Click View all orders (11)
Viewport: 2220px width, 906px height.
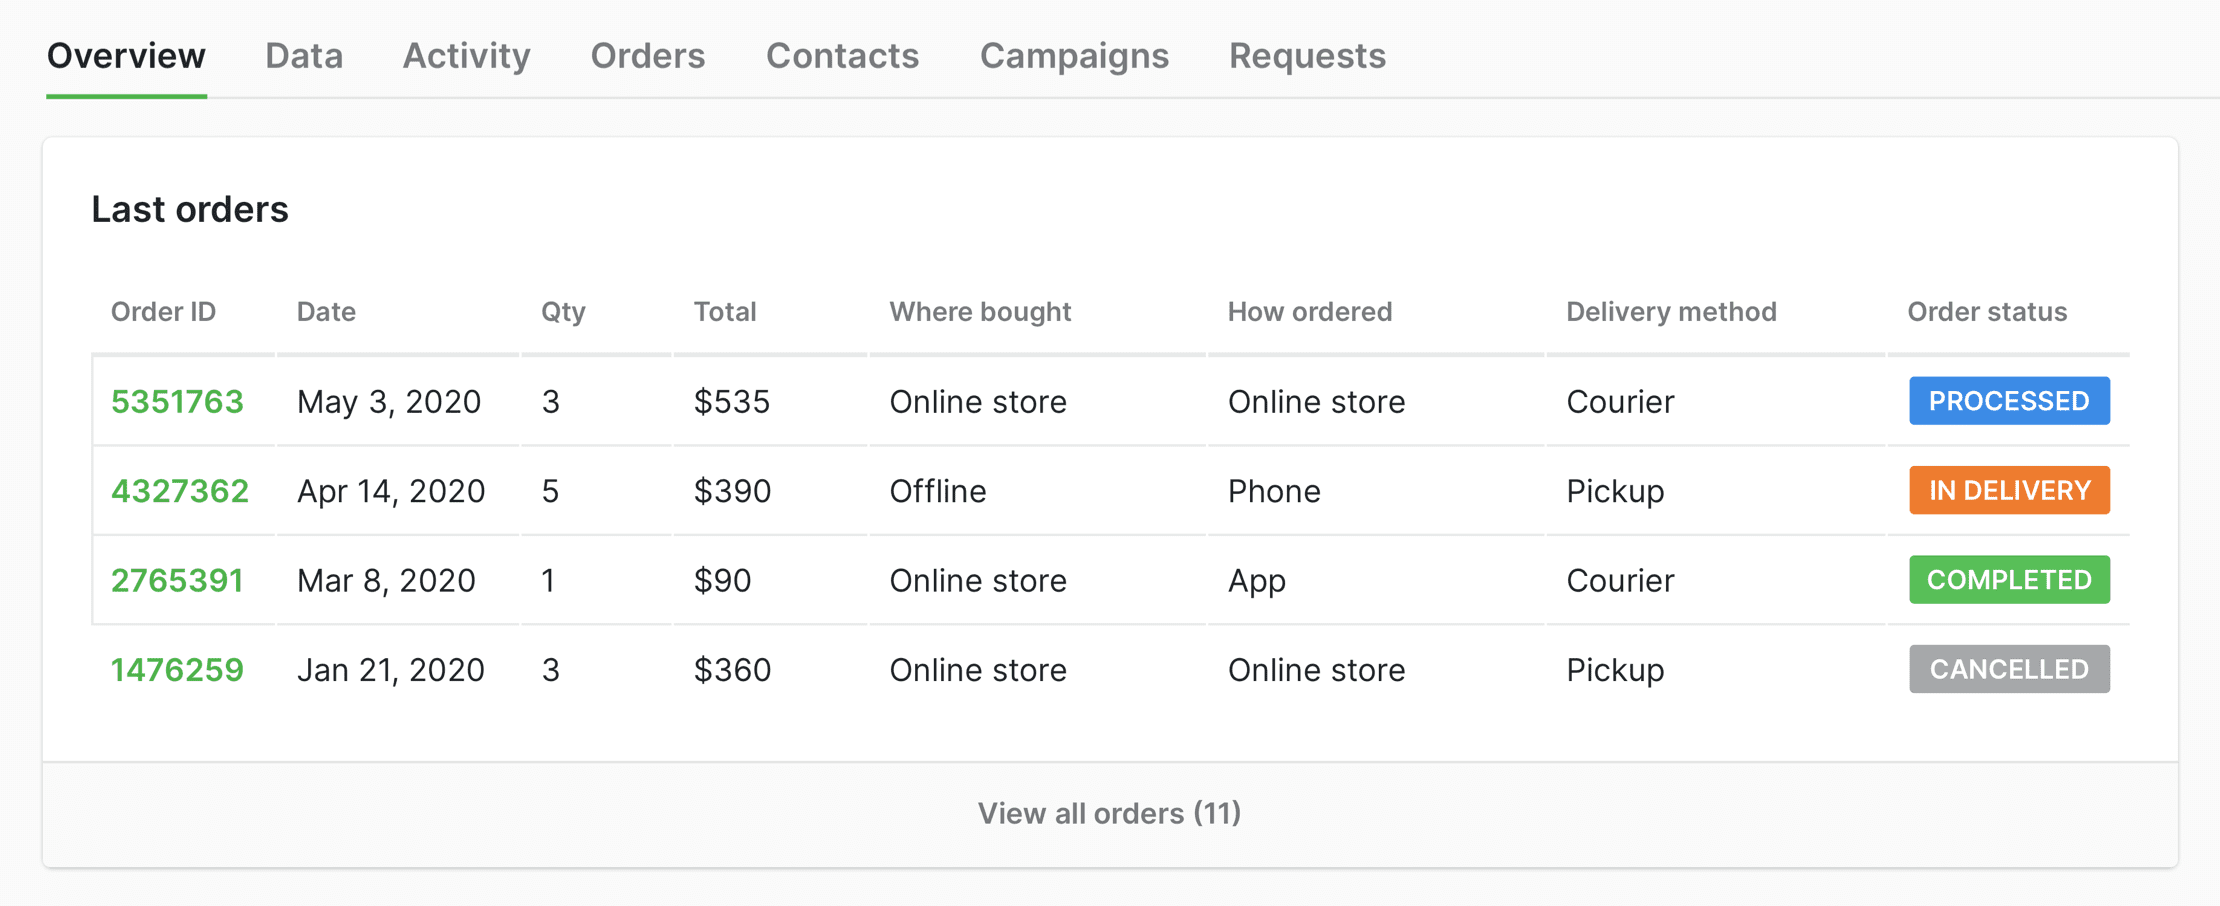pyautogui.click(x=1109, y=814)
